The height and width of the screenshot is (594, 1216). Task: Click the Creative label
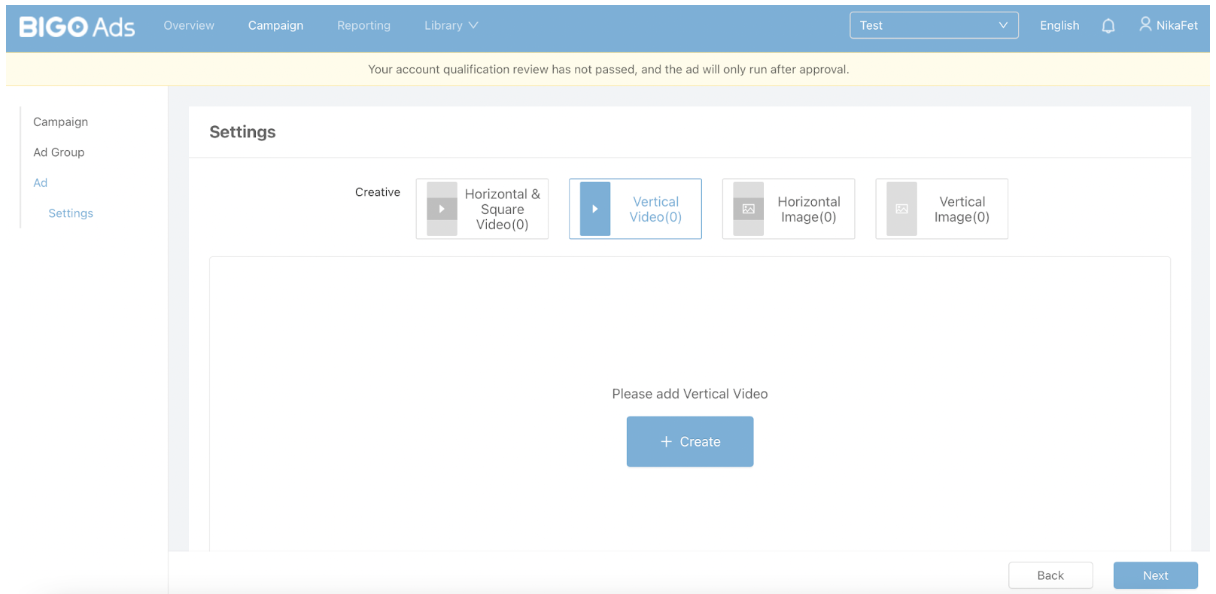[378, 192]
